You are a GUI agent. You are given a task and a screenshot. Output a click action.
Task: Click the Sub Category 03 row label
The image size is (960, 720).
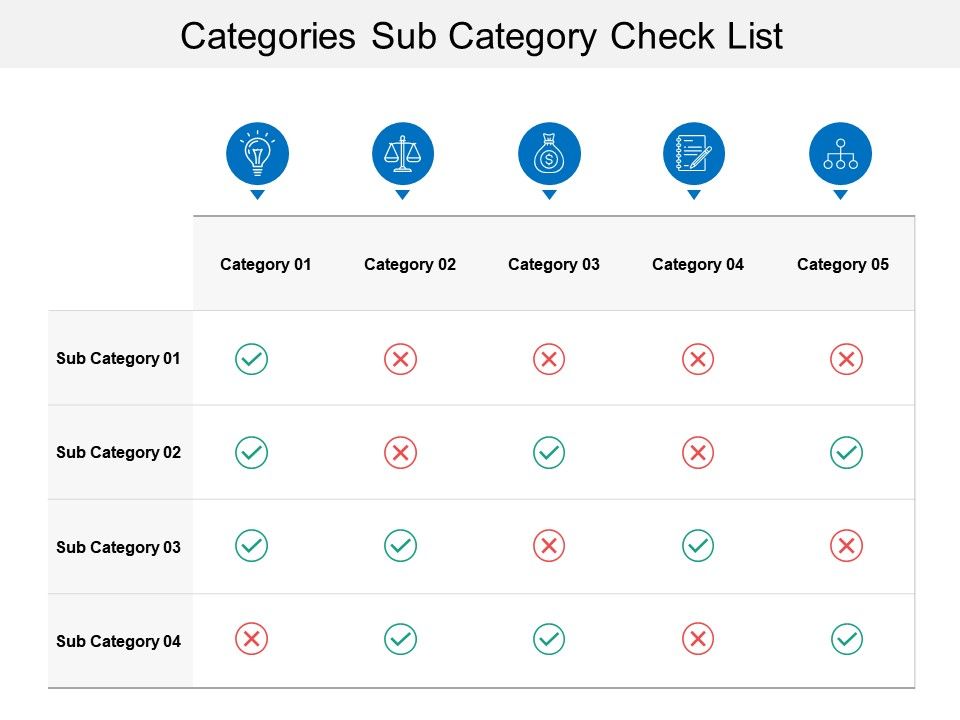point(118,547)
